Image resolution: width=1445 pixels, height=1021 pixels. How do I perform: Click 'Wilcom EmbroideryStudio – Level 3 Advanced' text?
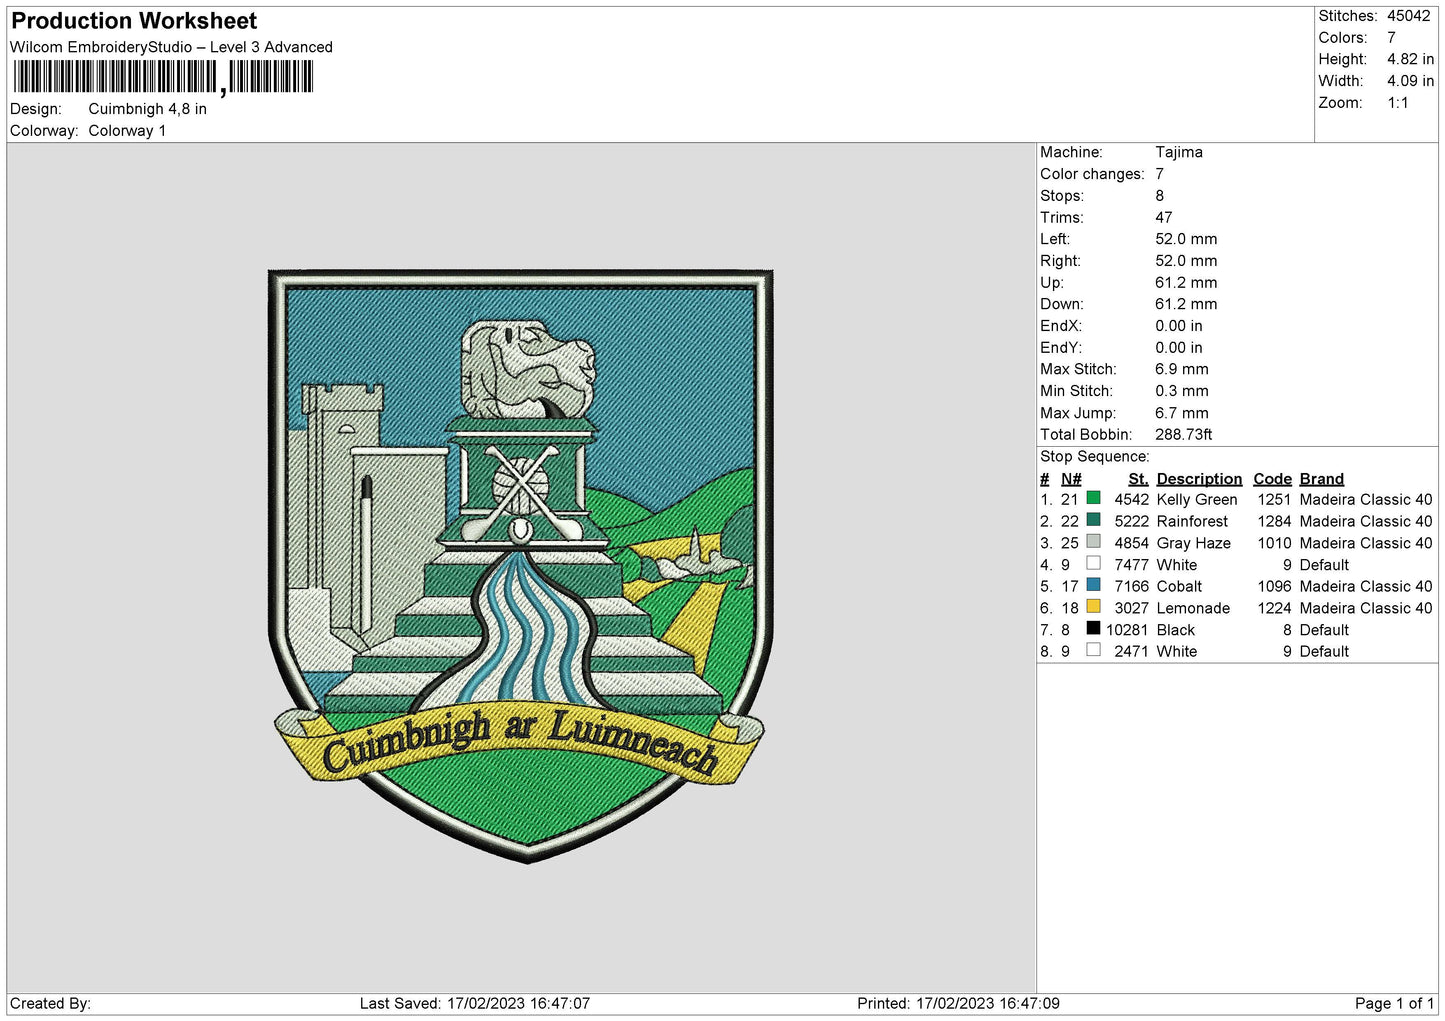coord(171,47)
